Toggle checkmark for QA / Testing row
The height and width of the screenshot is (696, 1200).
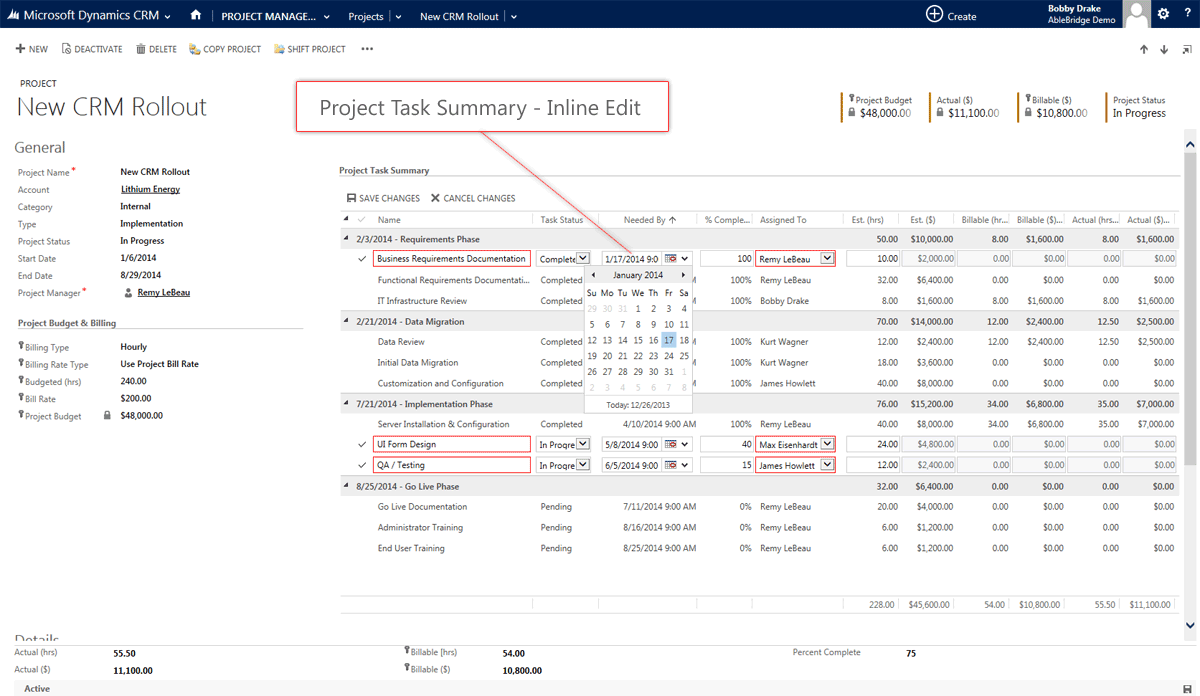pos(362,465)
